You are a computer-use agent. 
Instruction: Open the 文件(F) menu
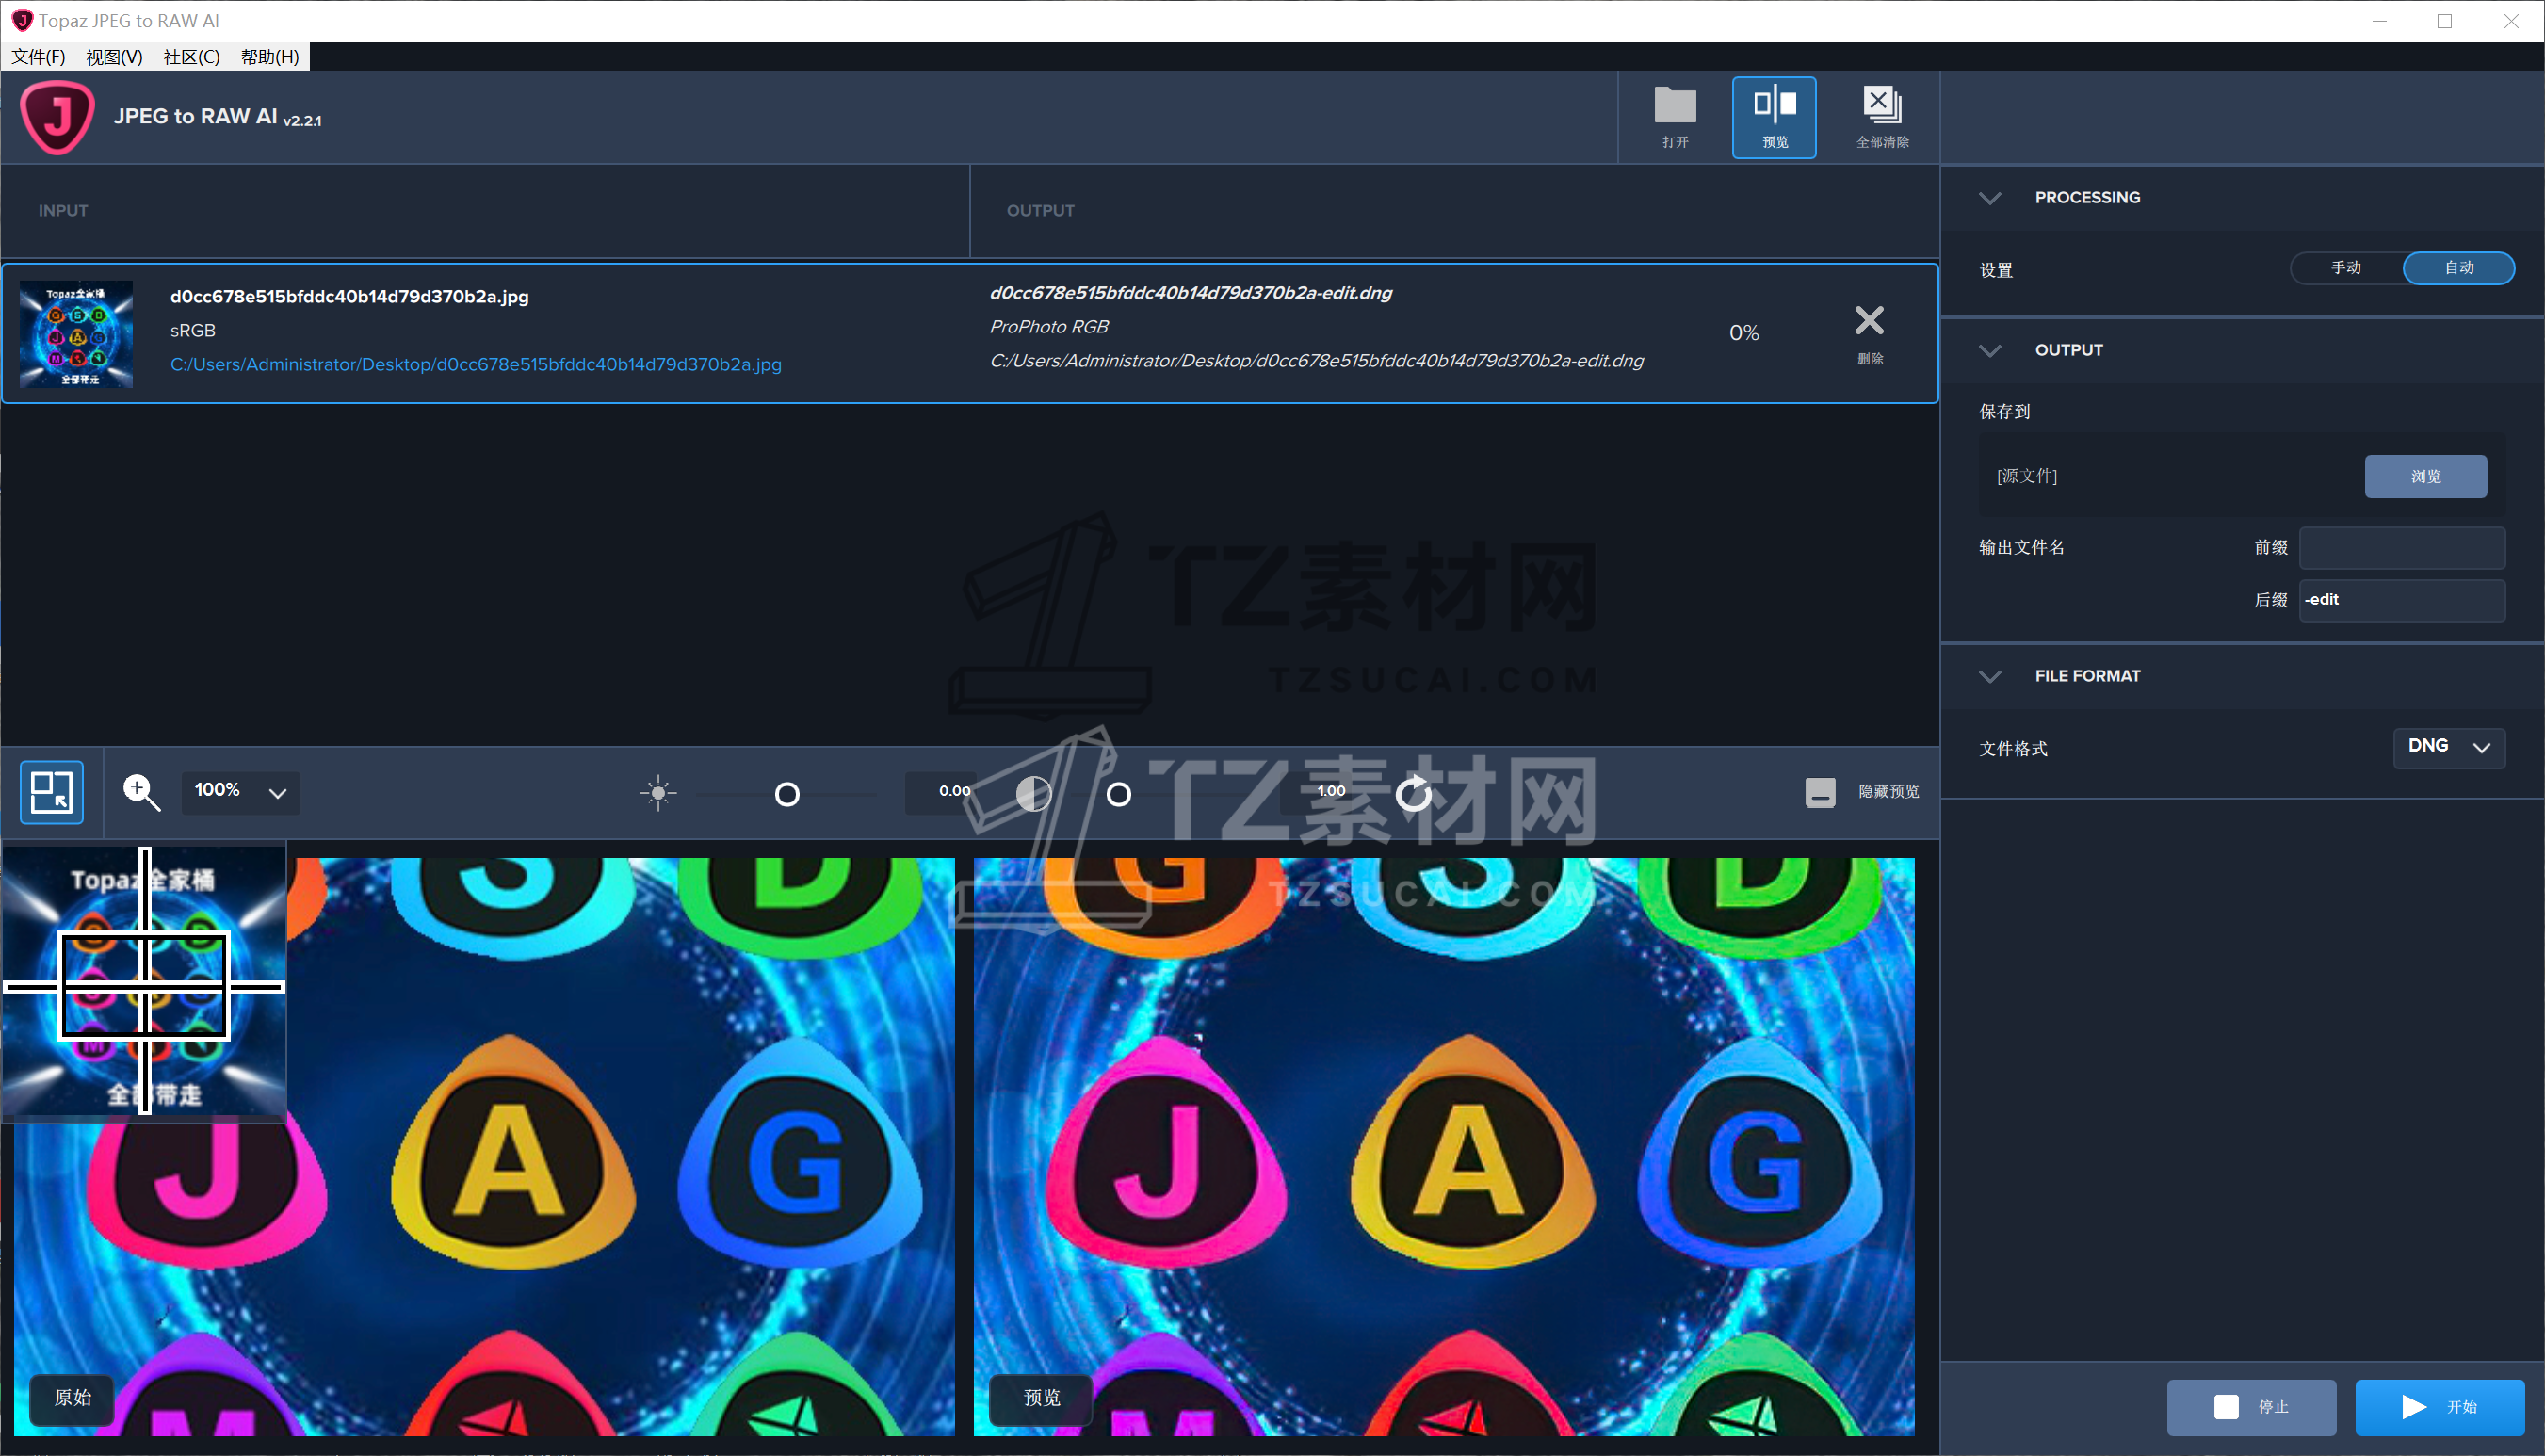coord(38,57)
